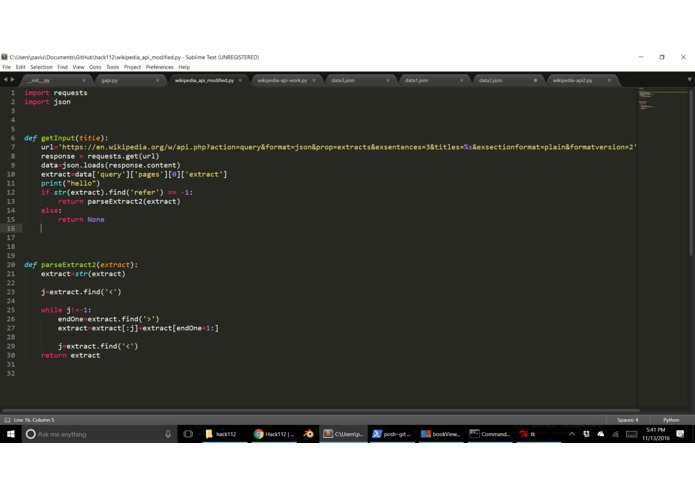This screenshot has height=494, width=695.
Task: Open the View menu
Action: [x=78, y=67]
